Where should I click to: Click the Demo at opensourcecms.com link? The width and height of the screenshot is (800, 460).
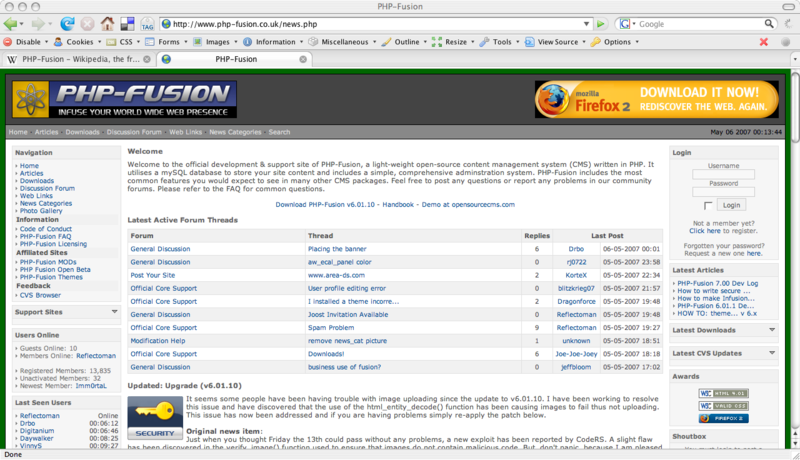(x=468, y=205)
